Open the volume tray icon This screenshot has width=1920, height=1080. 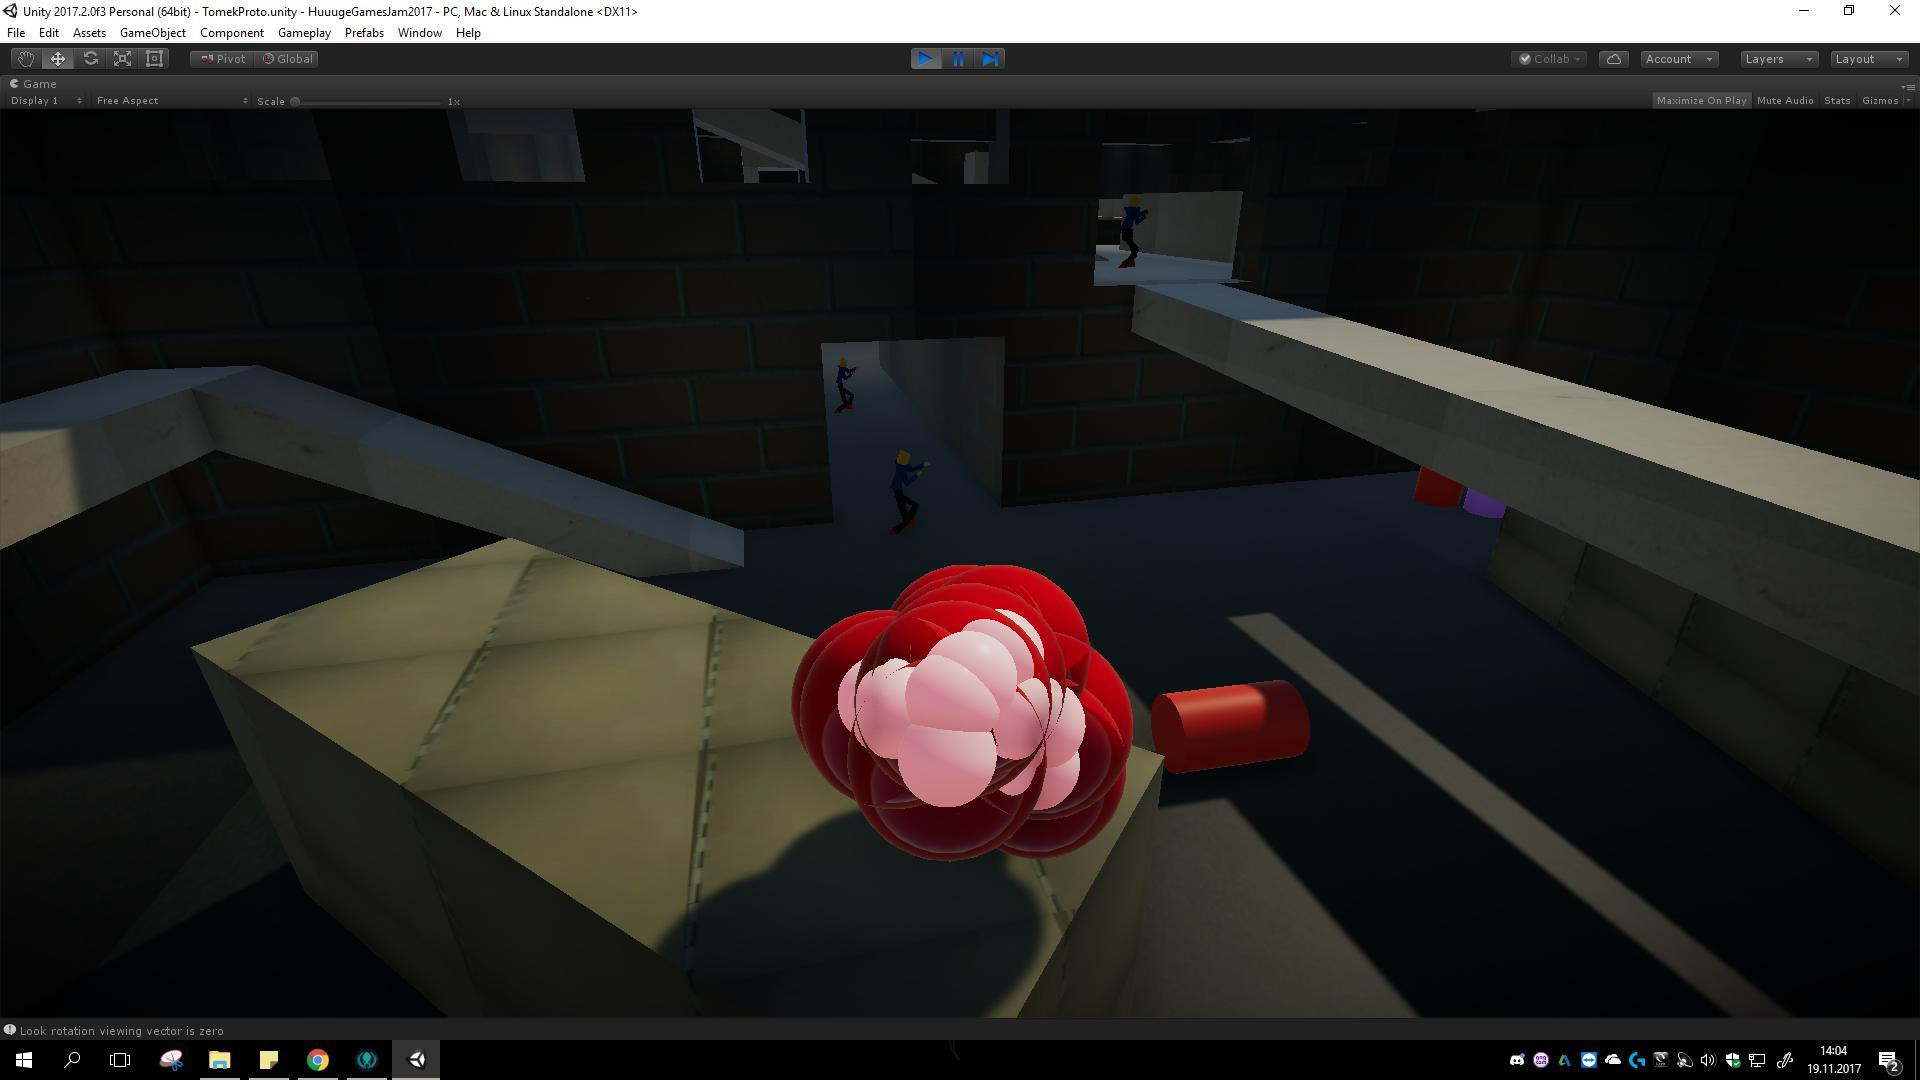[1708, 1060]
